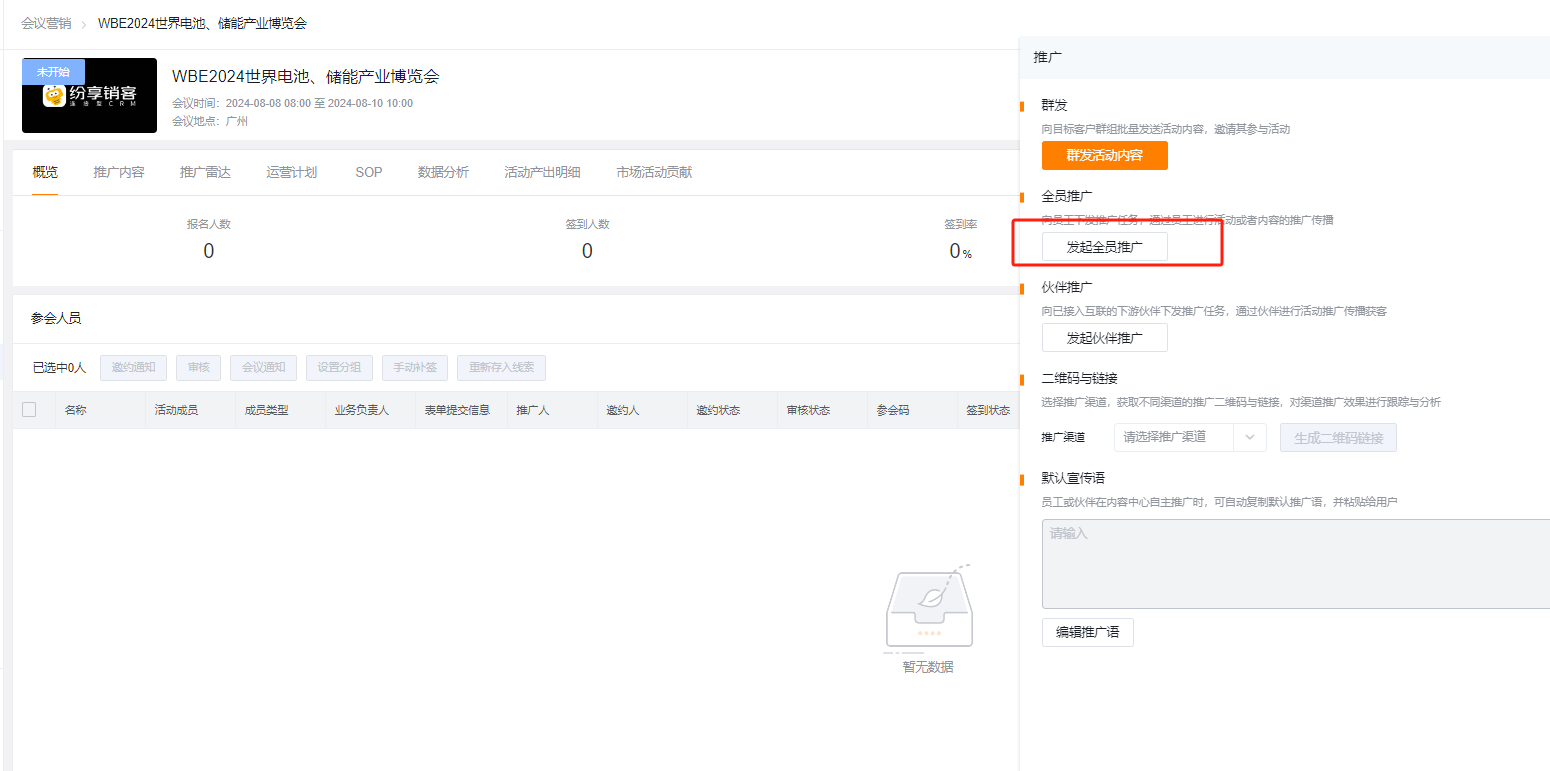Viewport: 1550px width, 771px height.
Task: Click the orange 群发活动内容 button
Action: tap(1104, 156)
